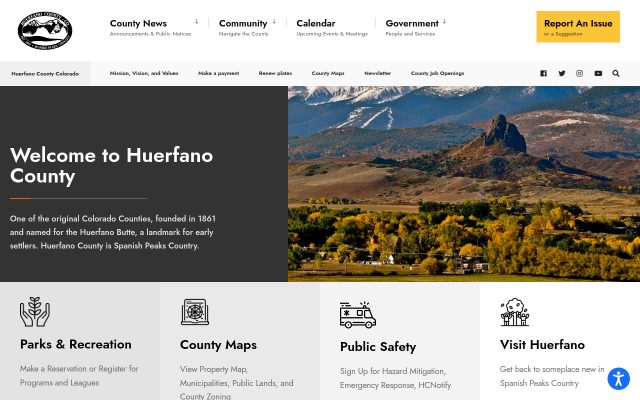The height and width of the screenshot is (400, 640).
Task: Open the Calendar menu item
Action: (316, 23)
